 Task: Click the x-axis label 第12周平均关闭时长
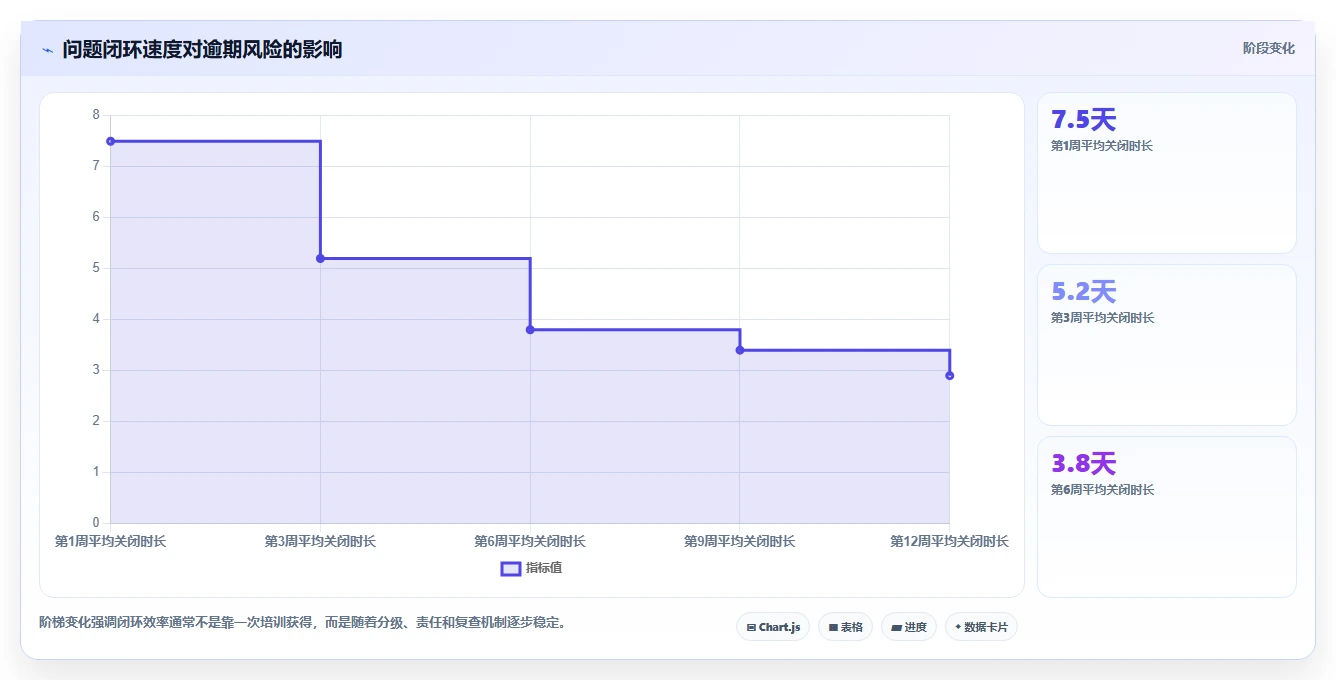click(x=949, y=541)
